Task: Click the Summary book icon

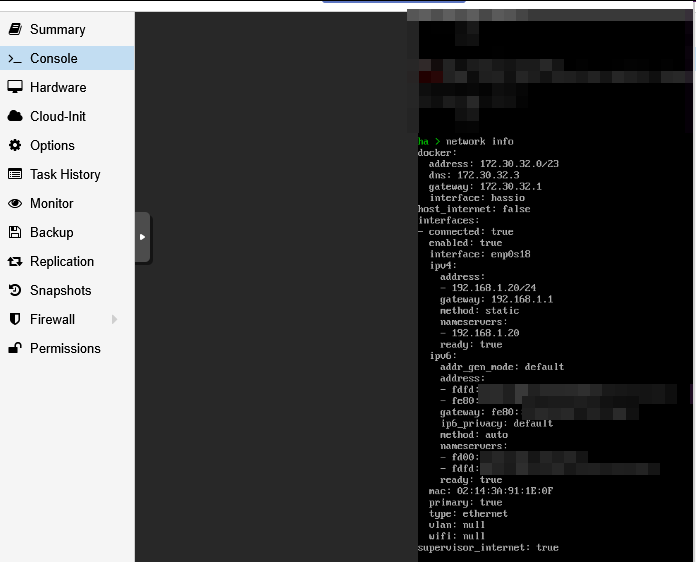Action: (x=15, y=30)
